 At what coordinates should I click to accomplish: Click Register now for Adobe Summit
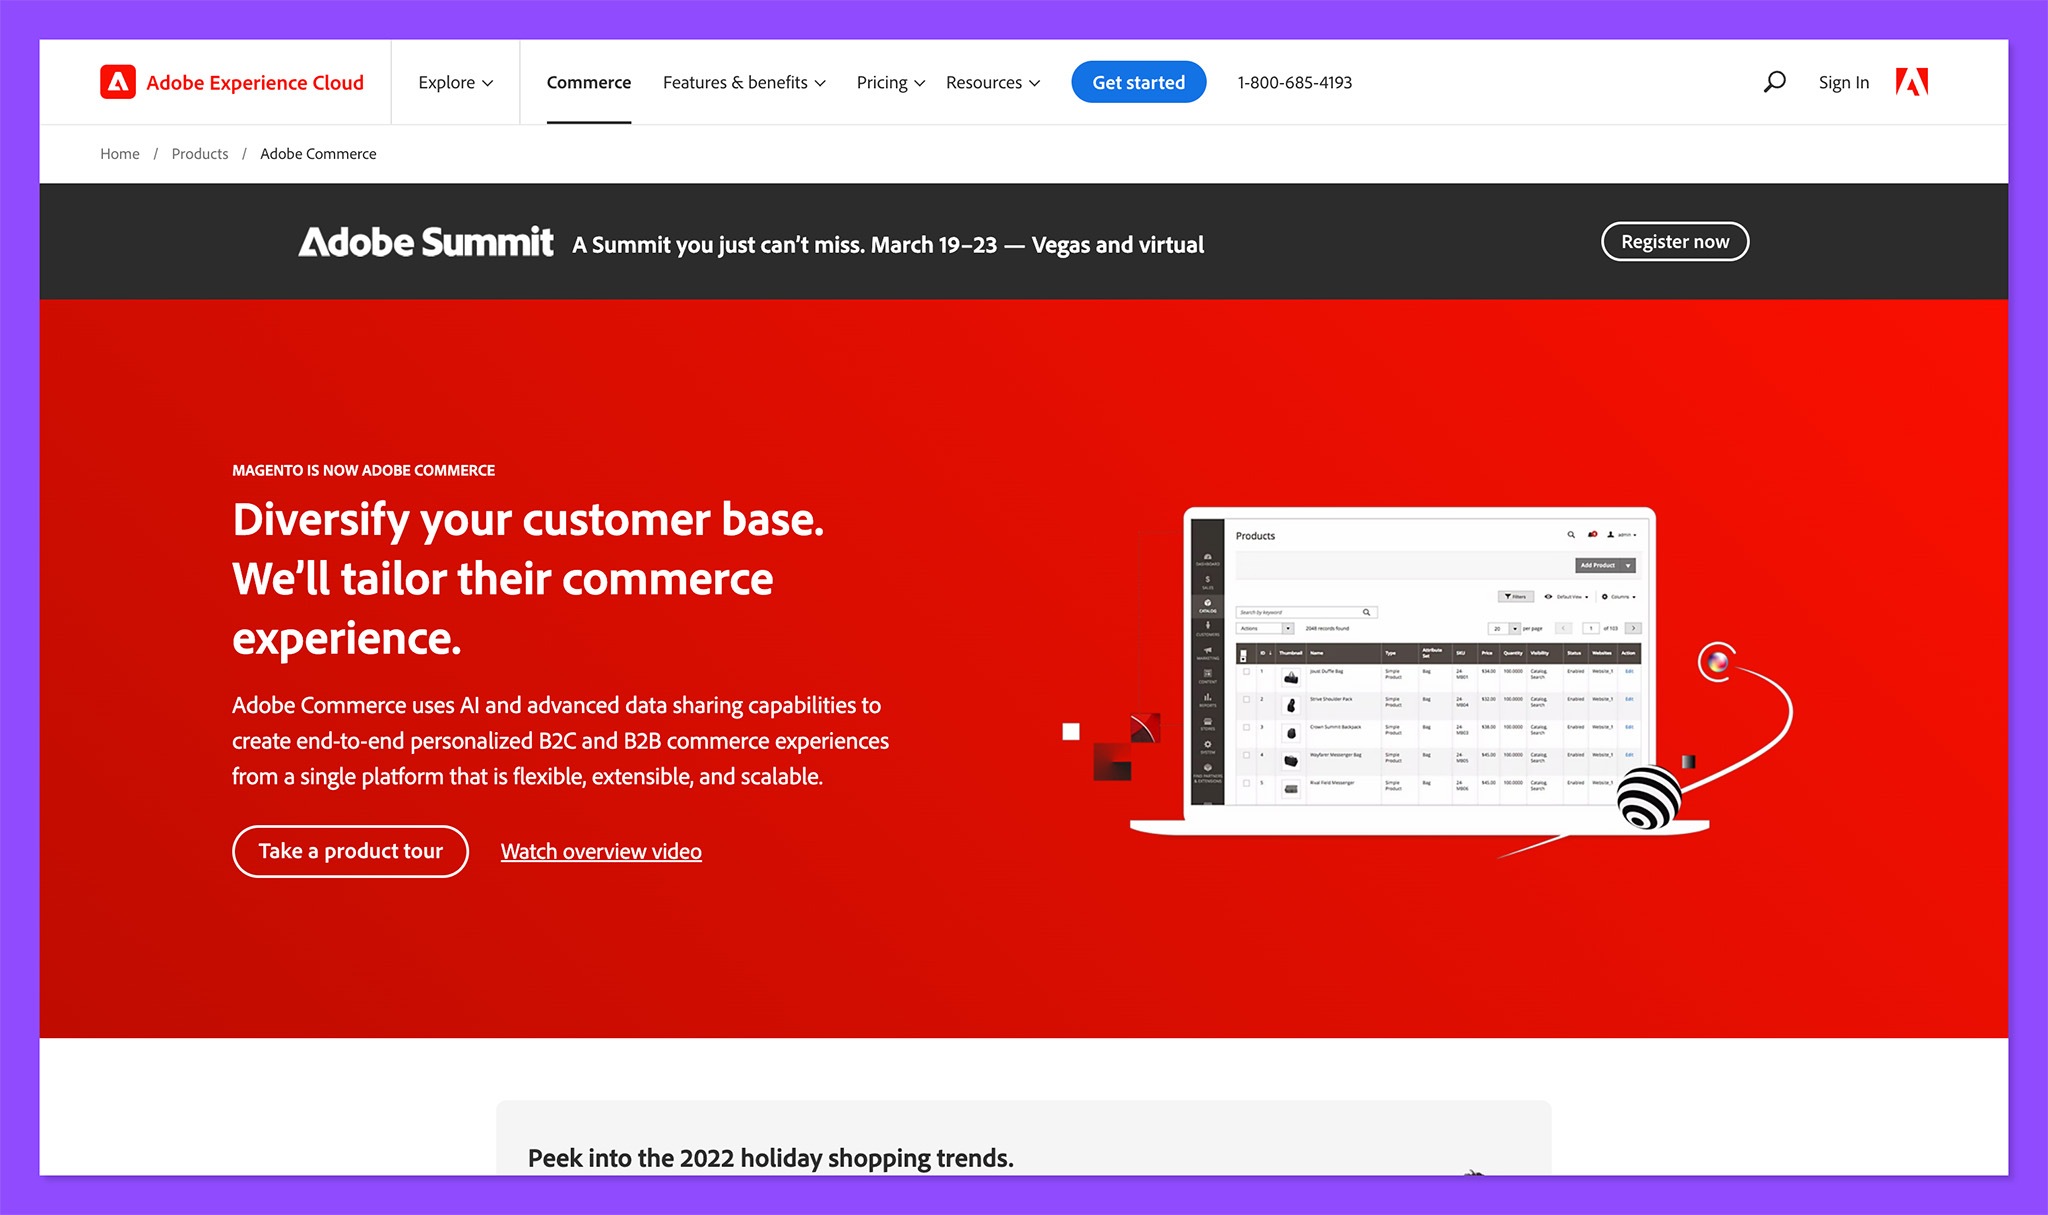(x=1675, y=241)
